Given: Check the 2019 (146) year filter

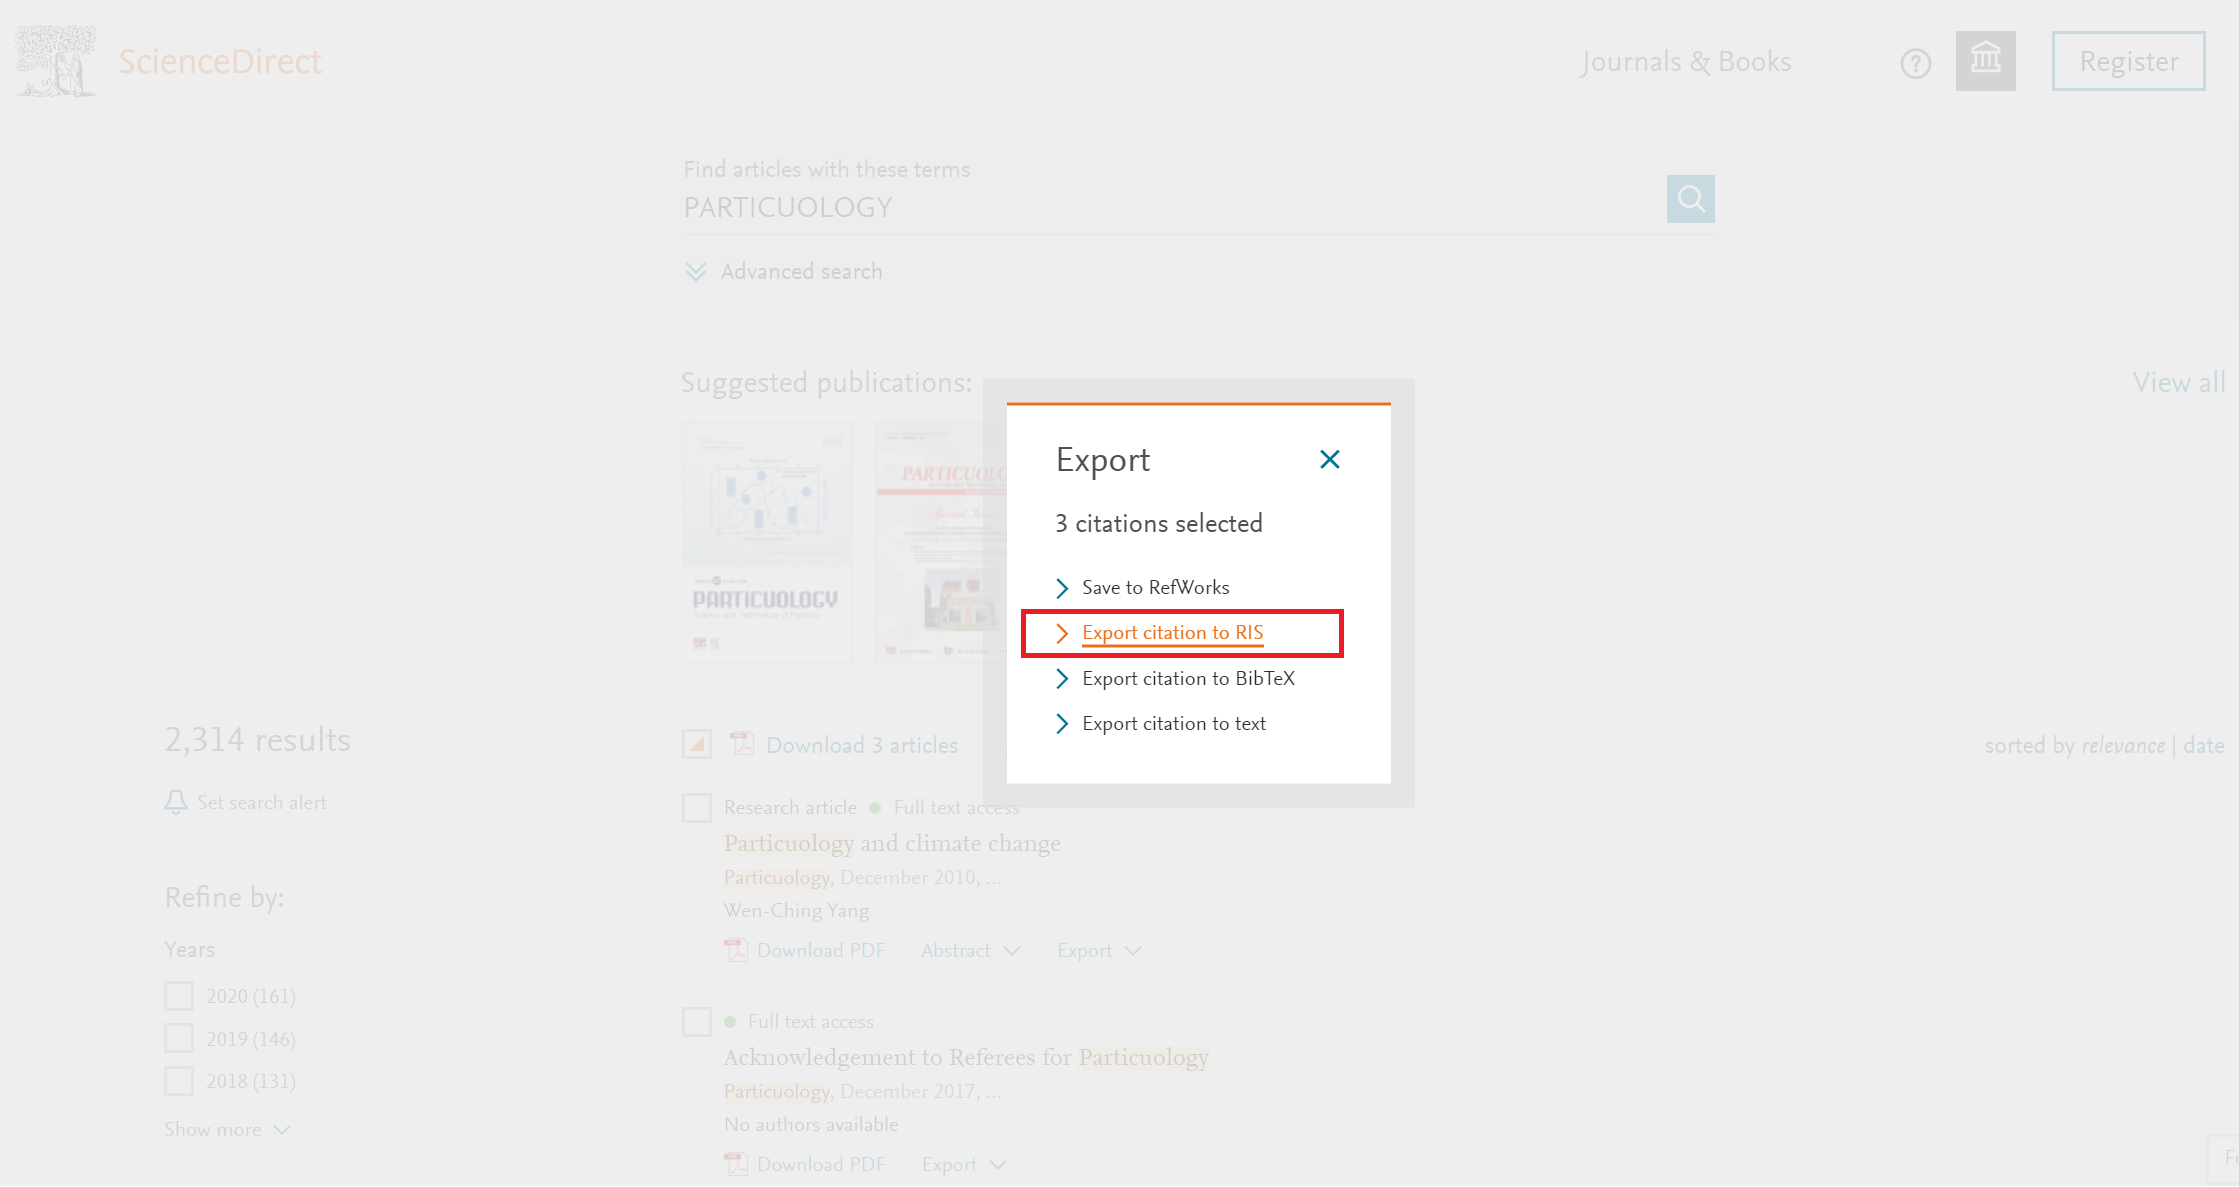Looking at the screenshot, I should coord(179,1038).
